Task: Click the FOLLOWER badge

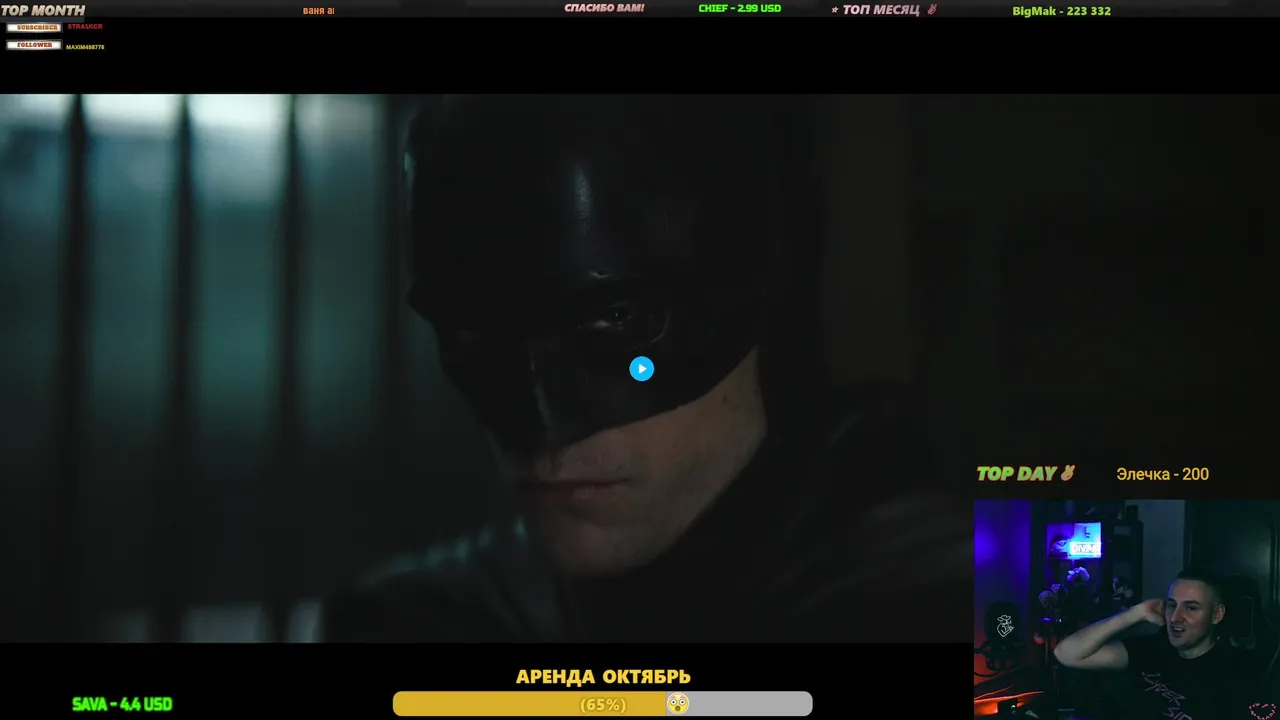Action: [x=34, y=45]
